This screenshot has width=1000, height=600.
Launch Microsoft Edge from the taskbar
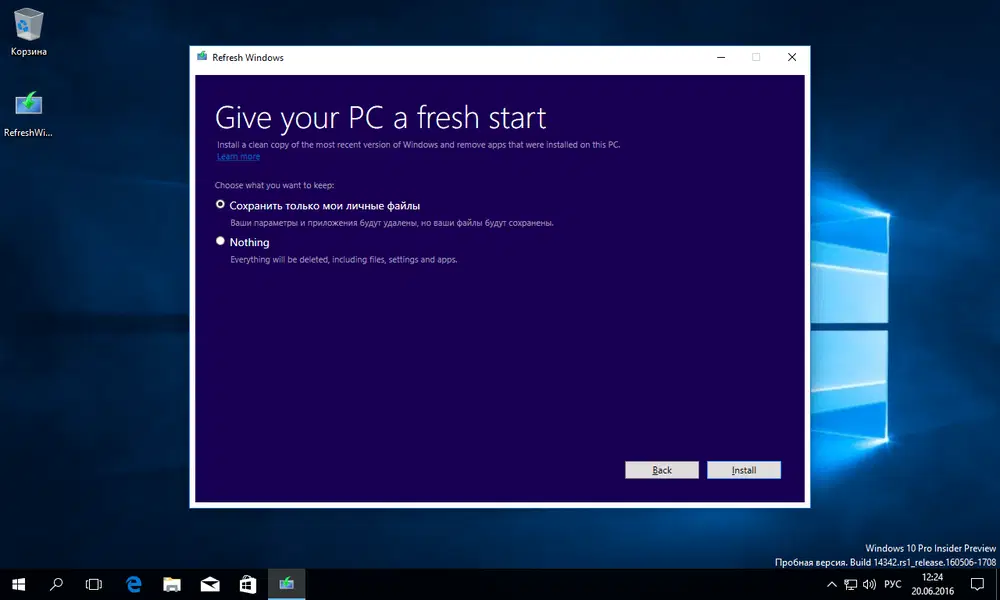click(134, 584)
